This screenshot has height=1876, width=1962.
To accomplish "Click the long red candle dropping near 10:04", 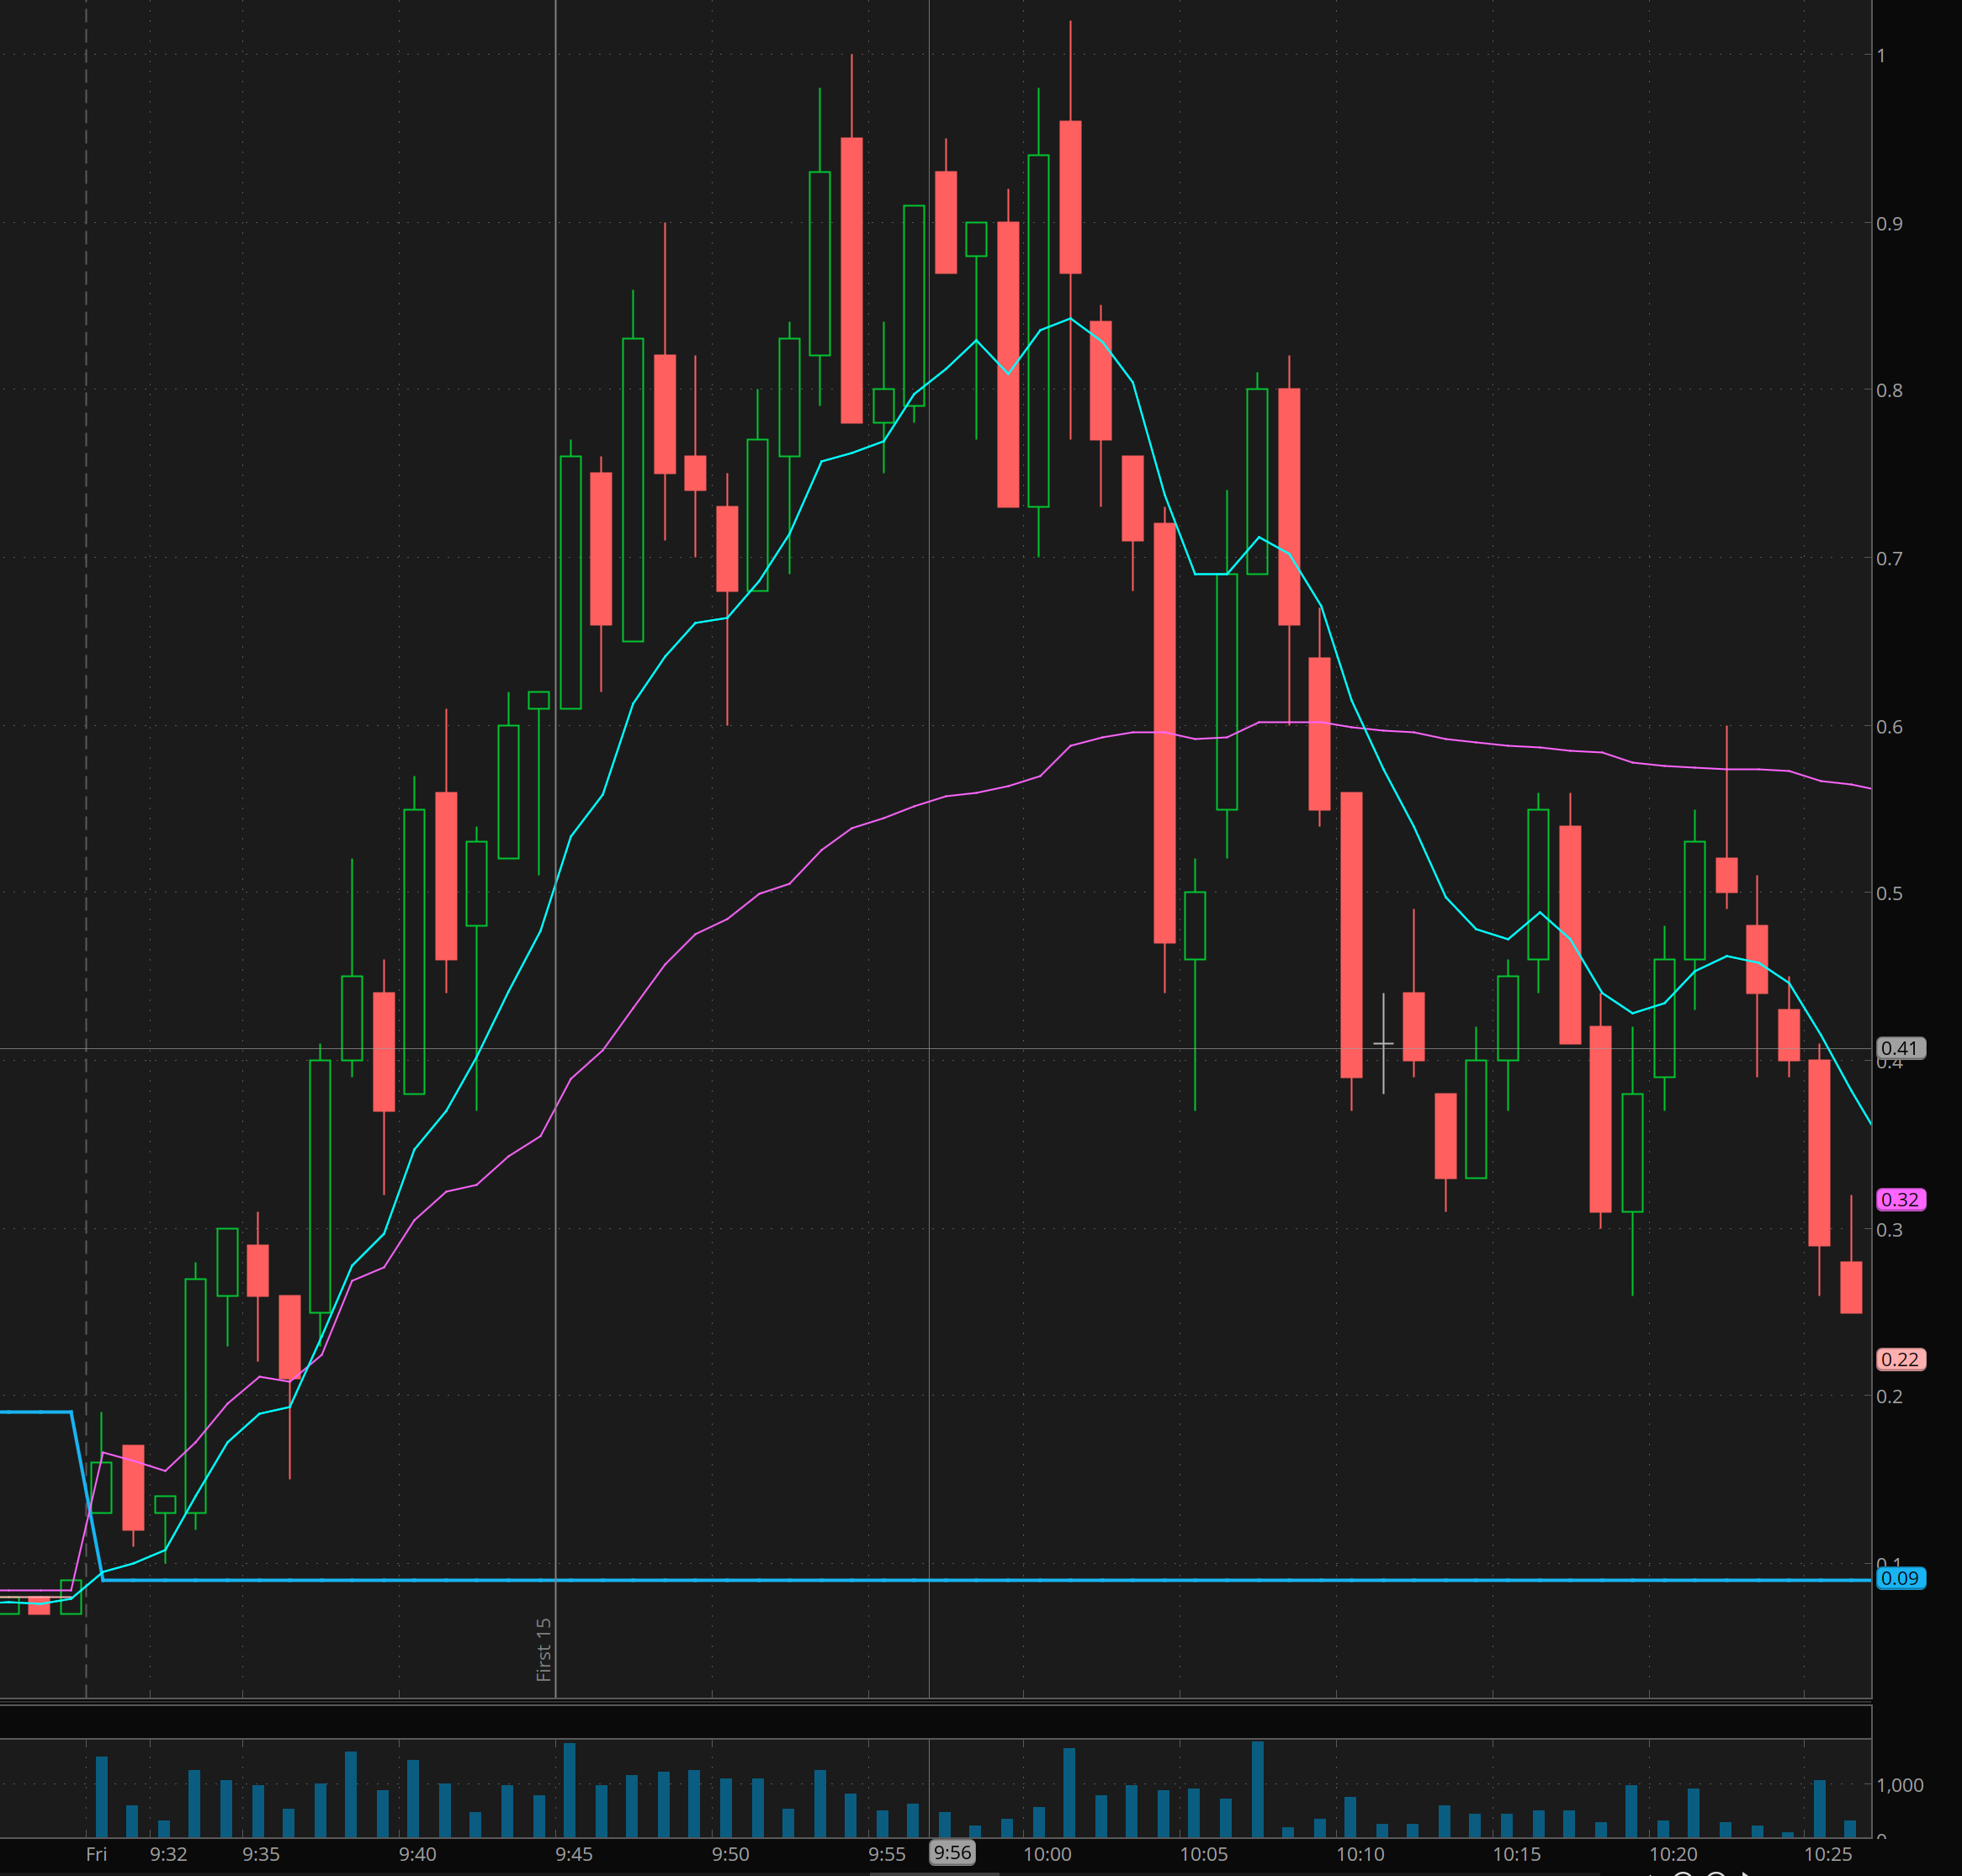I will [x=1164, y=733].
